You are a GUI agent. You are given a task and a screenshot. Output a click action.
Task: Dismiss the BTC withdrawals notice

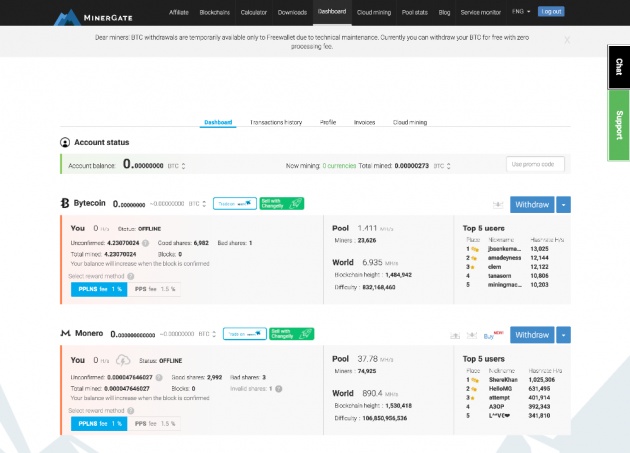[567, 40]
